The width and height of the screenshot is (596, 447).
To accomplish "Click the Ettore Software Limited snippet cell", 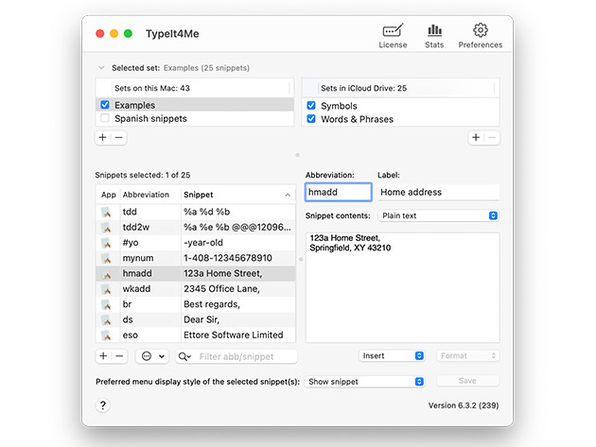I will (238, 335).
